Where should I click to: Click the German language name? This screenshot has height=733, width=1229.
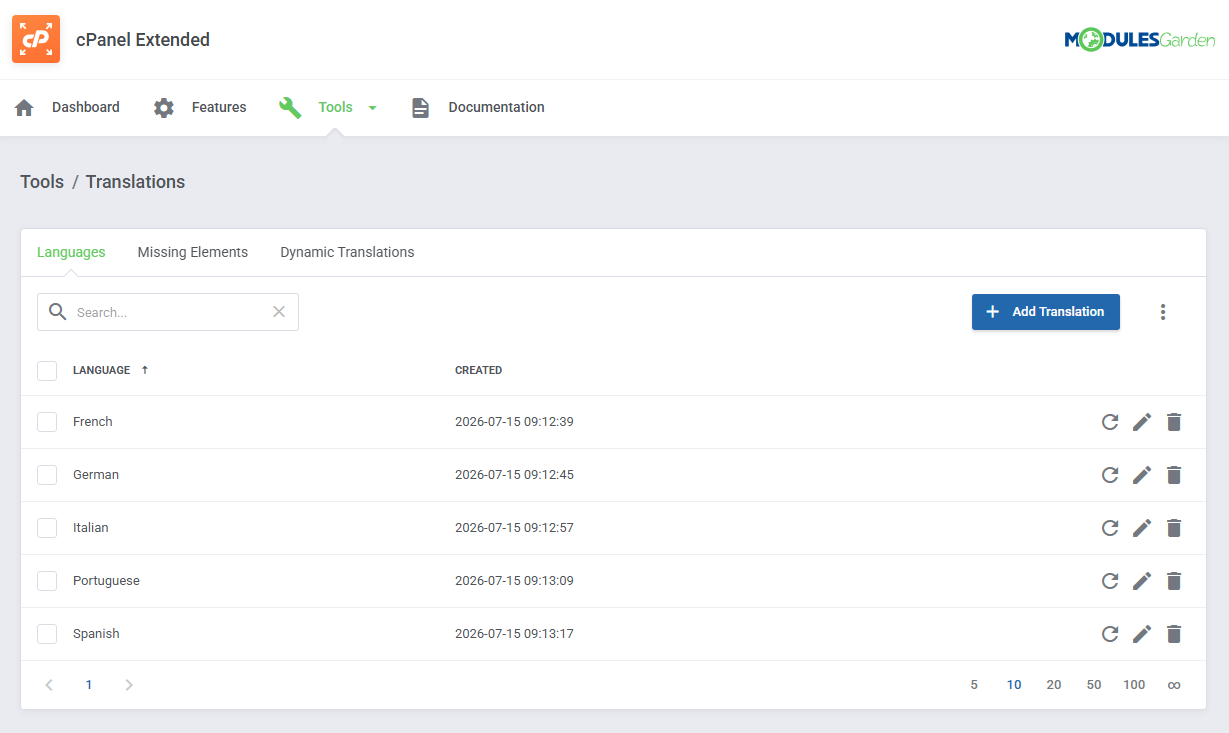click(x=96, y=475)
